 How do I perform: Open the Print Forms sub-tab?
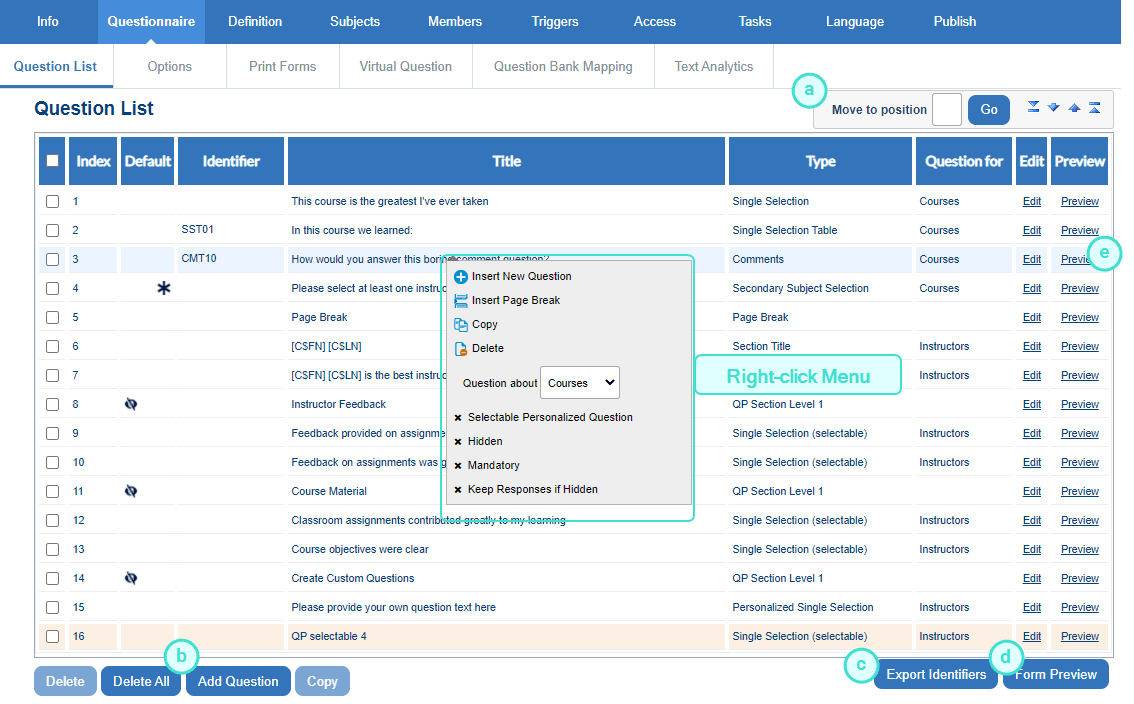coord(283,67)
